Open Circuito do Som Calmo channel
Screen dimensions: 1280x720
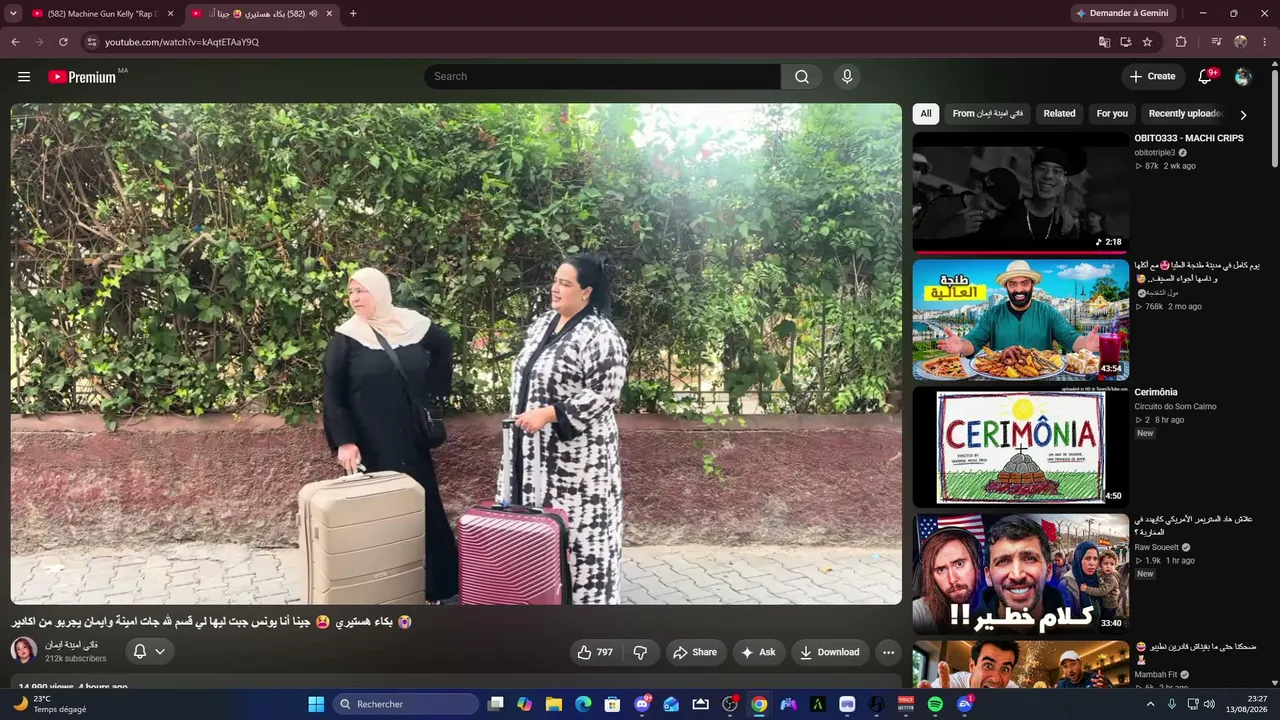coord(1175,407)
